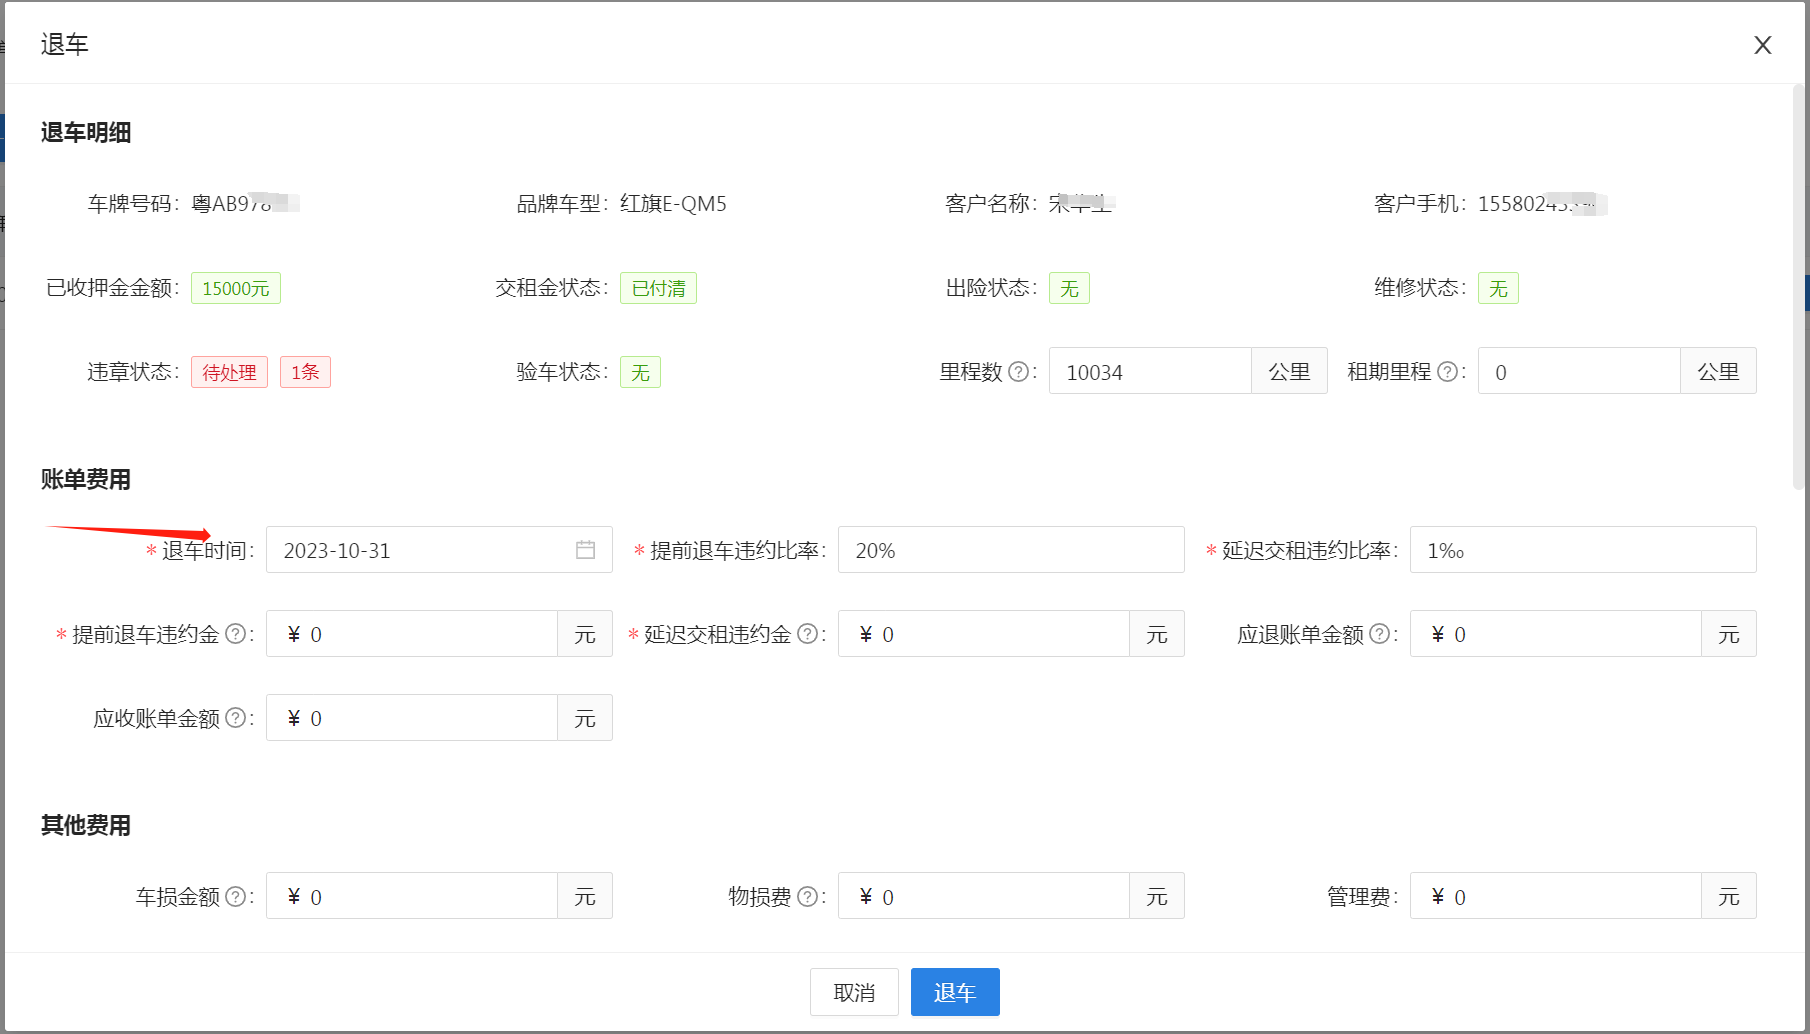Viewport: 1810px width, 1034px height.
Task: Click the dialog's vertical scrollbar
Action: [1798, 290]
